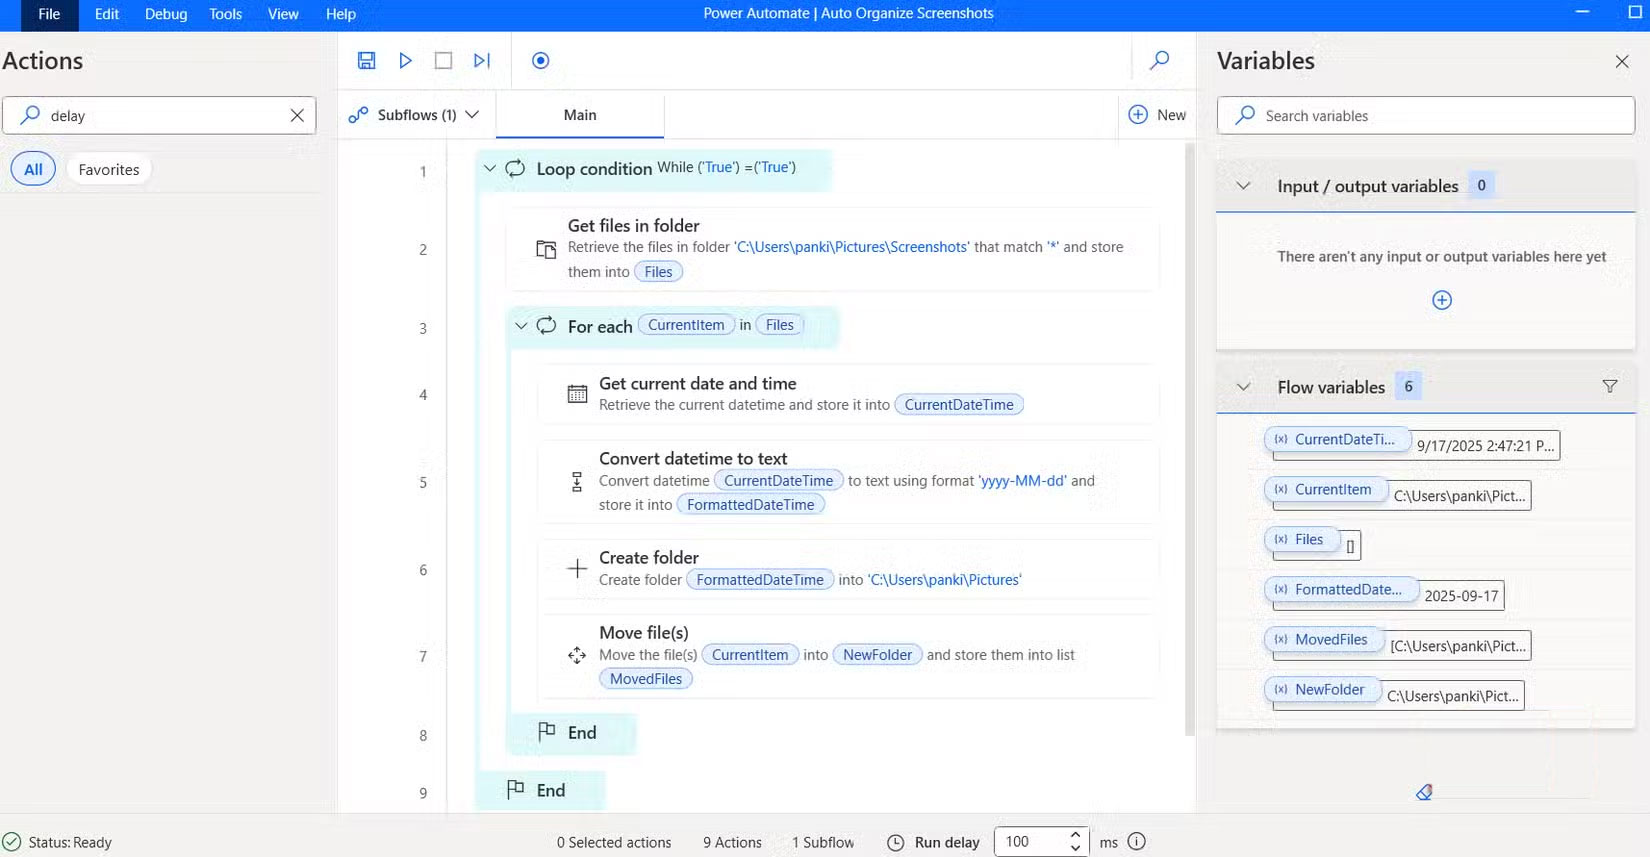Viewport: 1650px width, 857px height.
Task: Open the Subflows dropdown
Action: (414, 115)
